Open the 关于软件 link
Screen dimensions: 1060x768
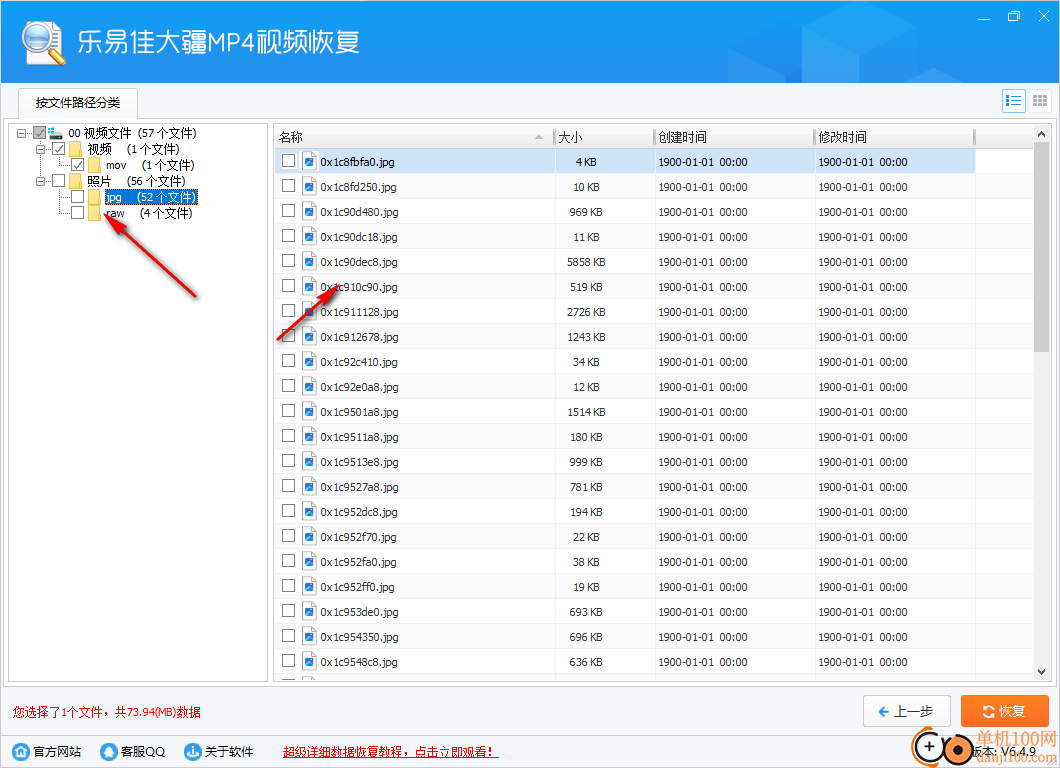[229, 752]
